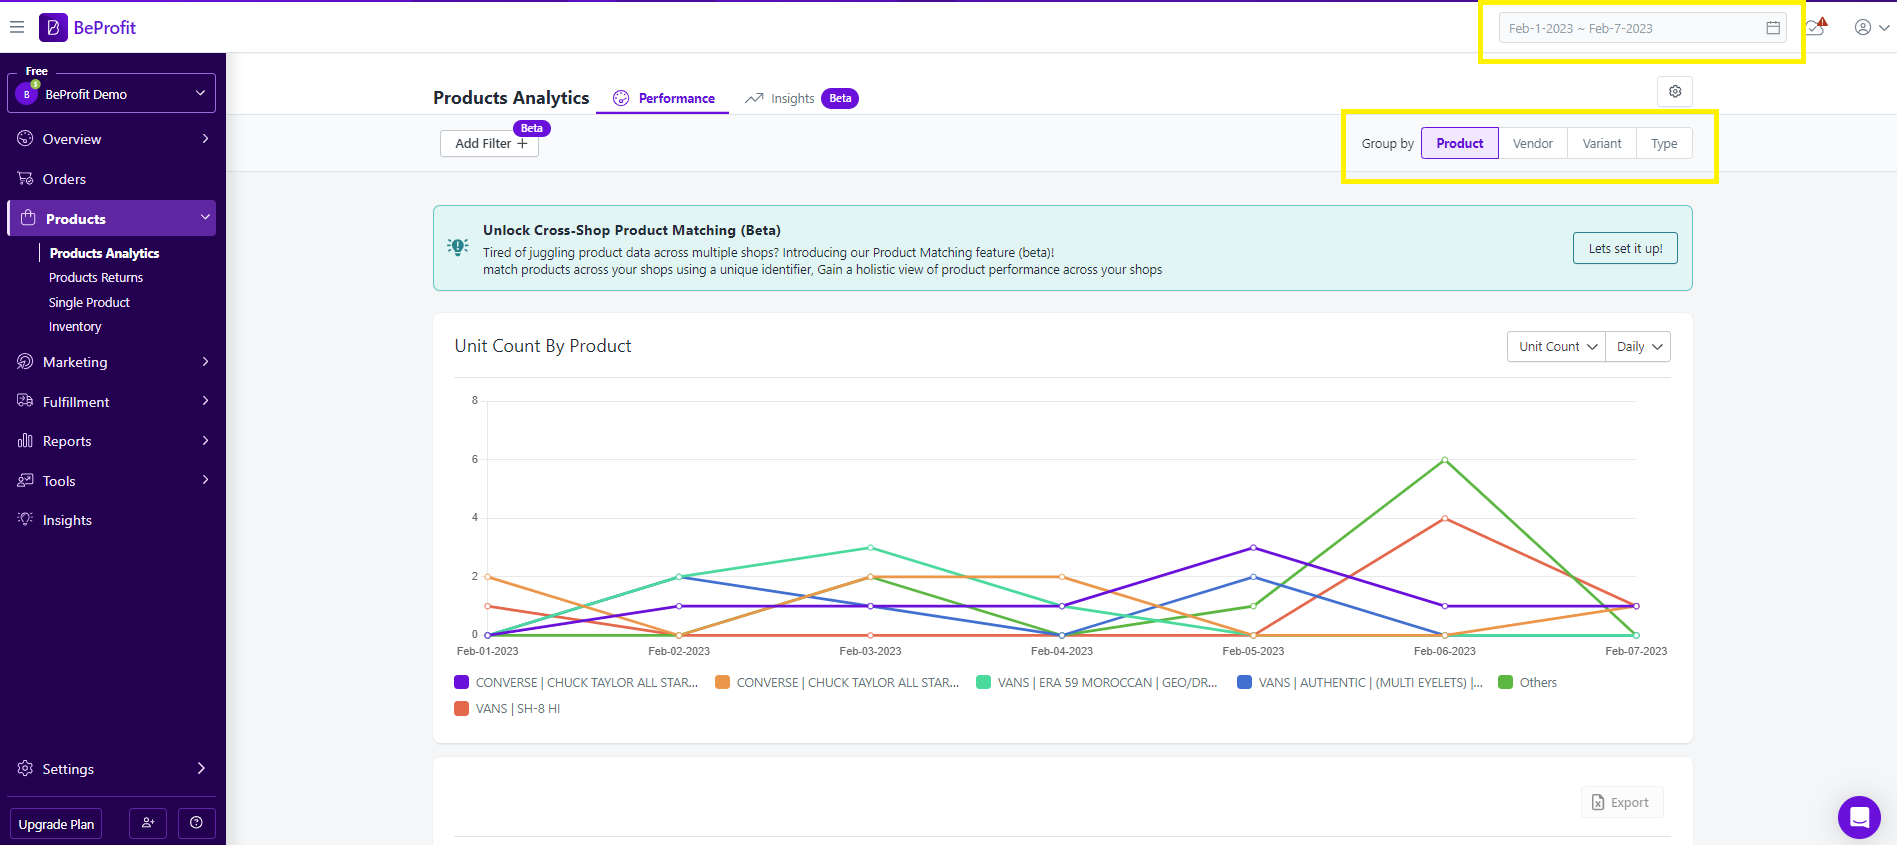This screenshot has width=1897, height=845.
Task: Group by Vendor
Action: 1533,143
